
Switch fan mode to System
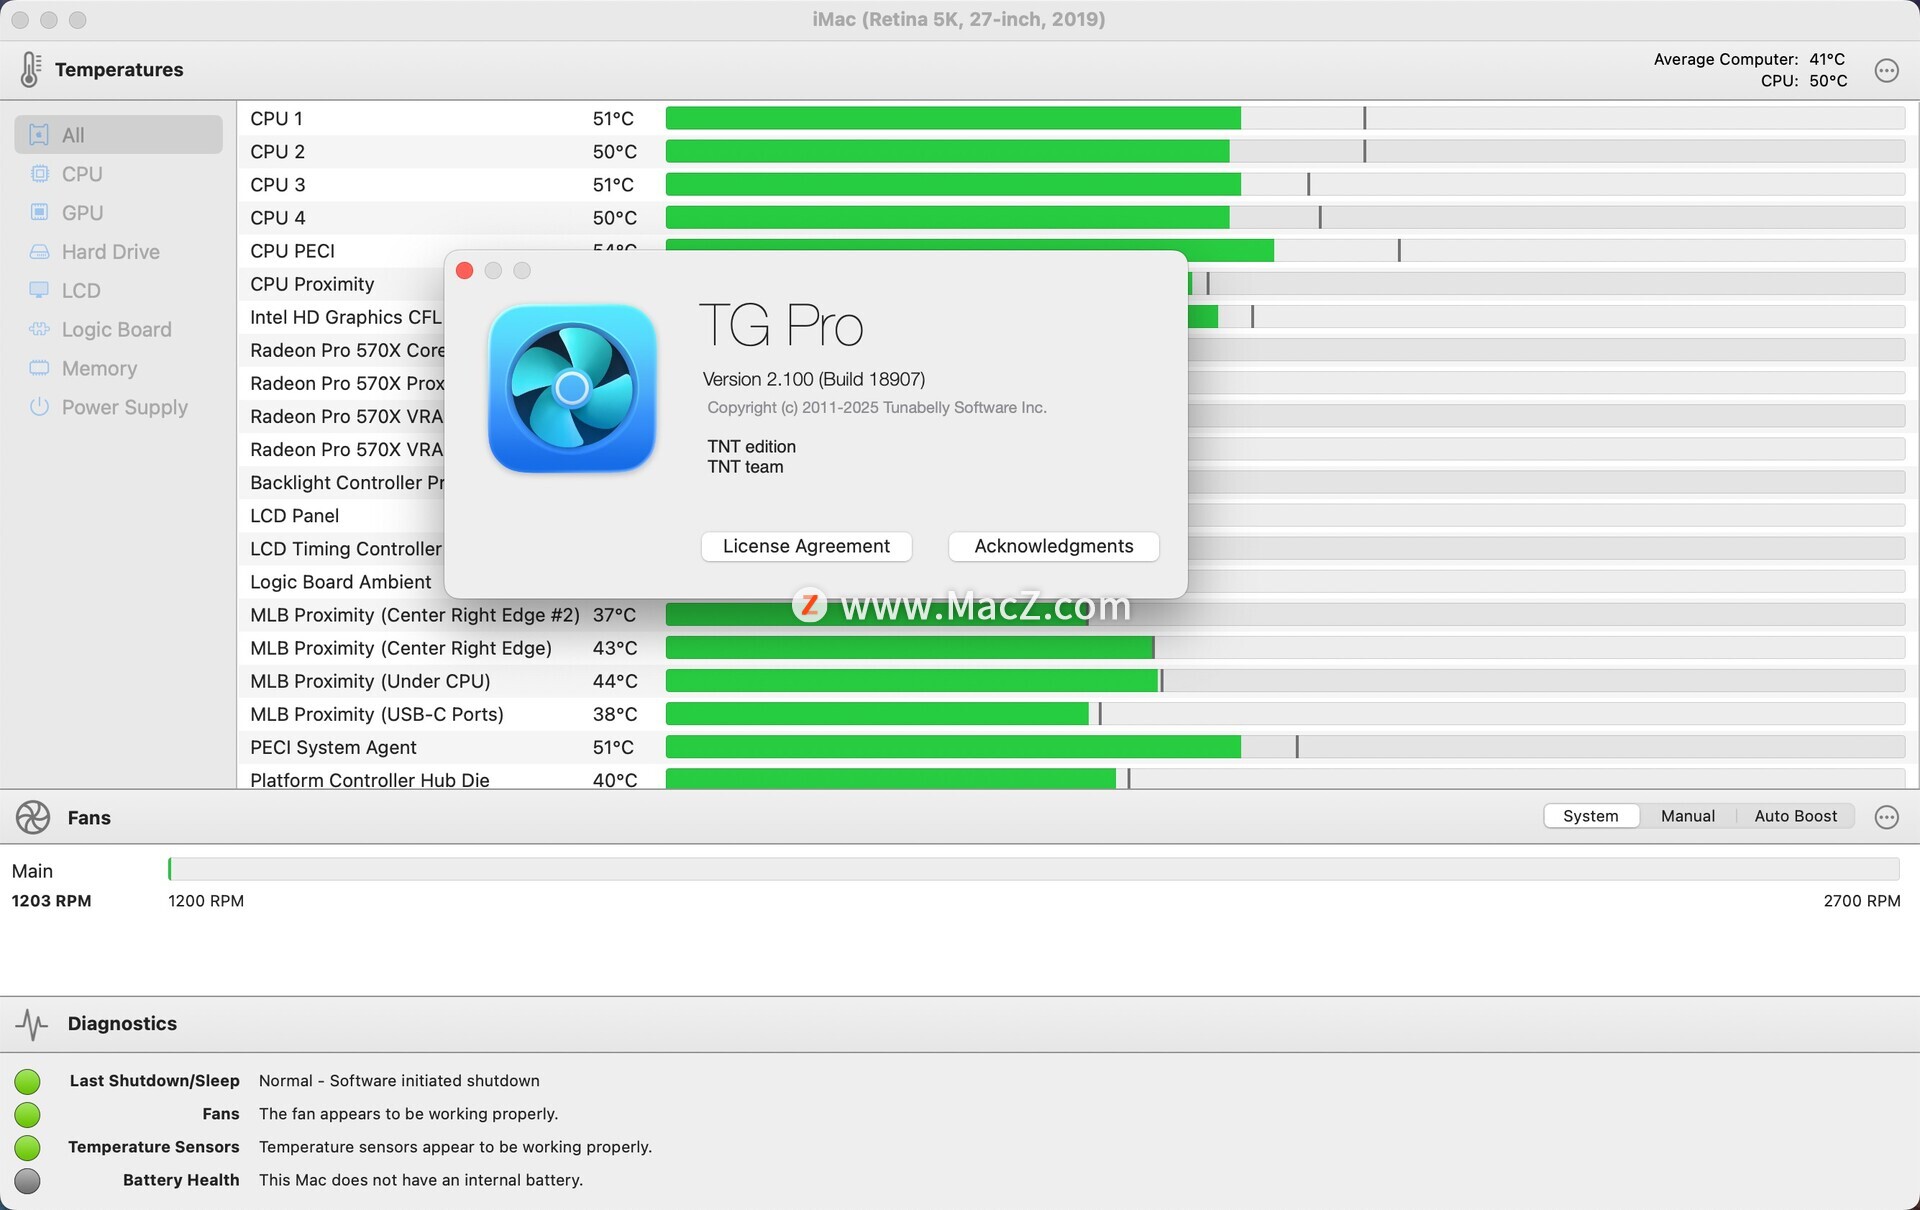pos(1590,816)
